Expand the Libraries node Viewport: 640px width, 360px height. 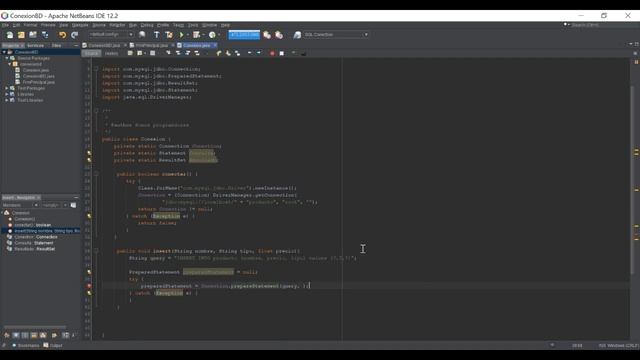(7, 94)
